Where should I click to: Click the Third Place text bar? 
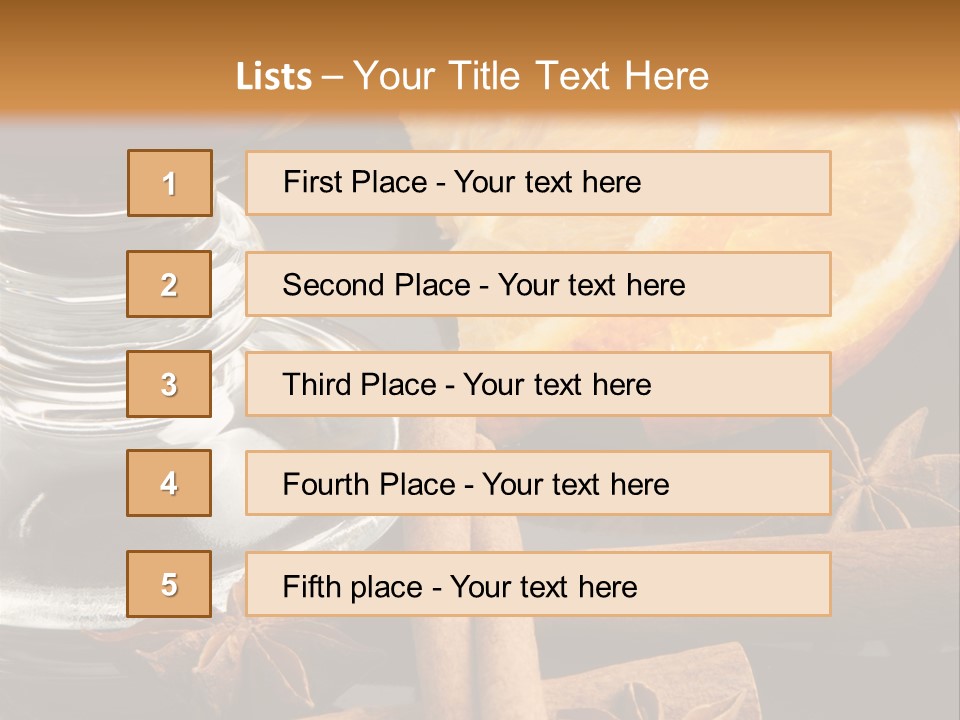pos(538,384)
